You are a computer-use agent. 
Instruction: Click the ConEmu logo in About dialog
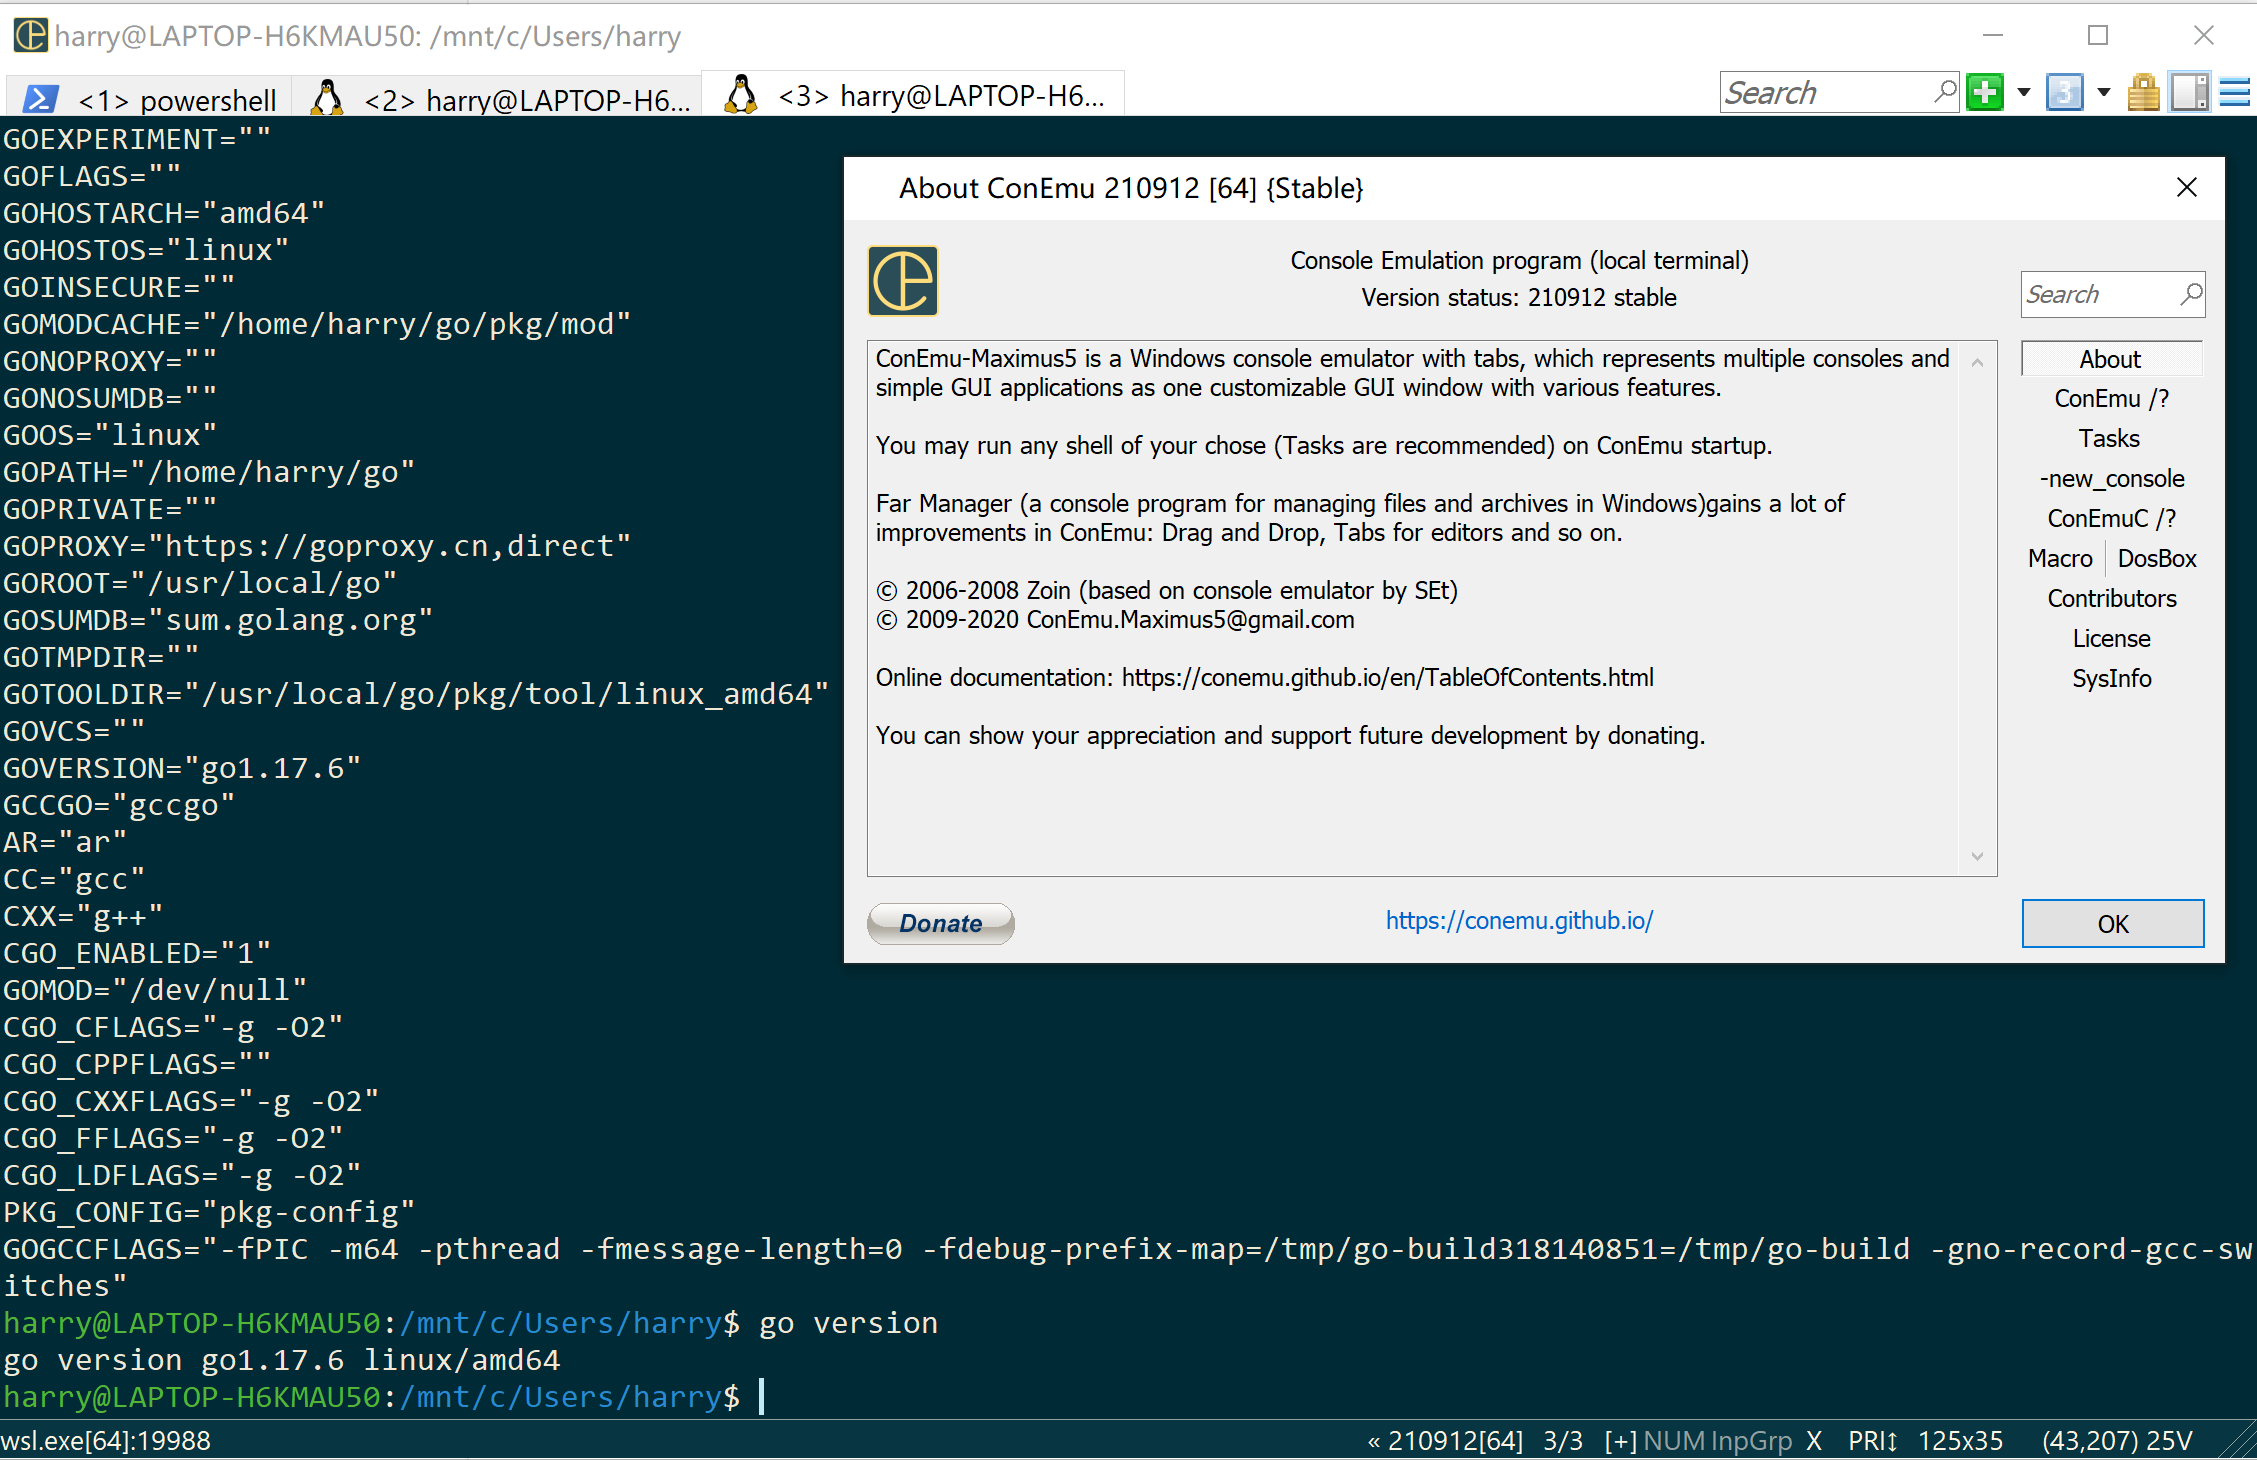(903, 281)
